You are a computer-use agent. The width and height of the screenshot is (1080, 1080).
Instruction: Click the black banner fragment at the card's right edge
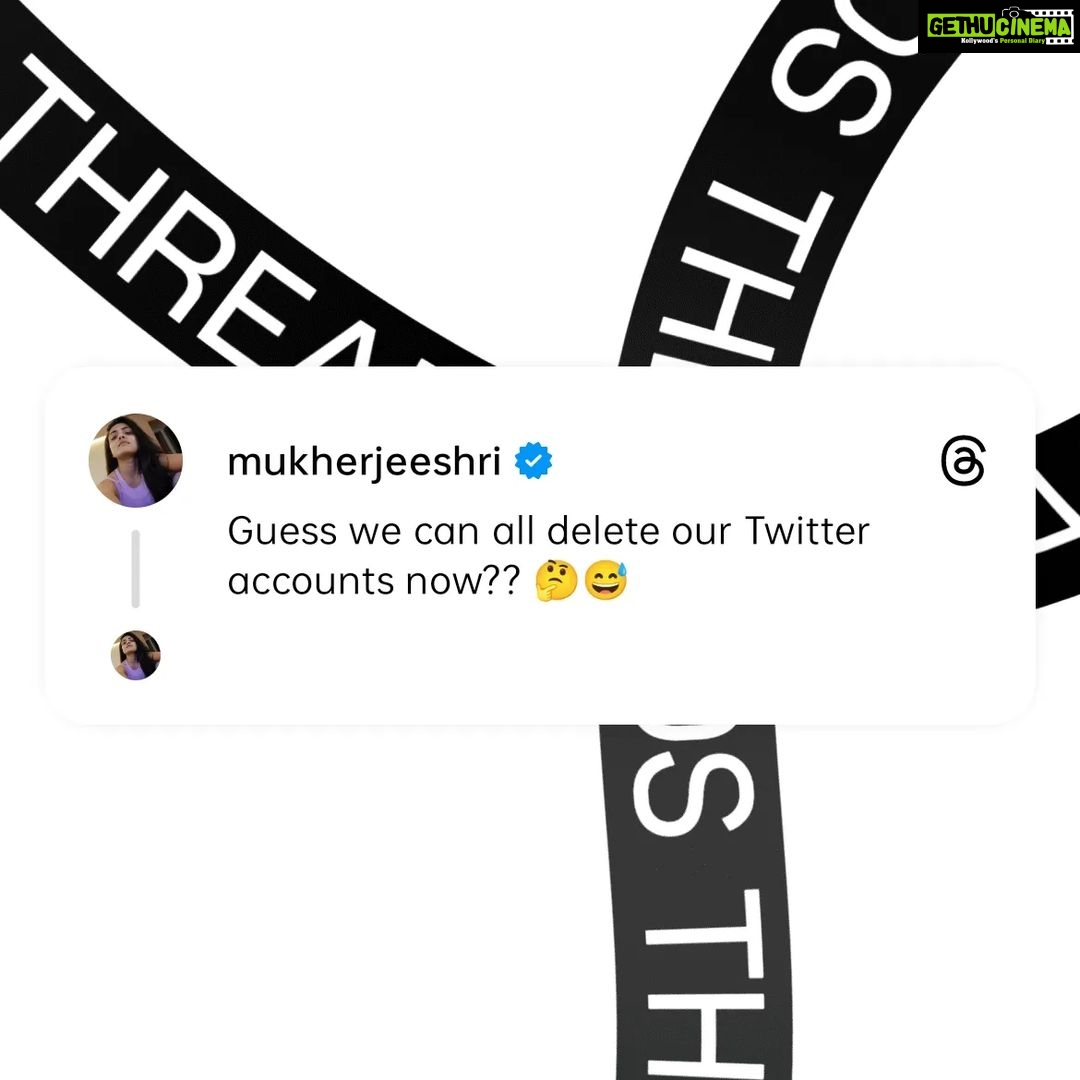[1057, 511]
